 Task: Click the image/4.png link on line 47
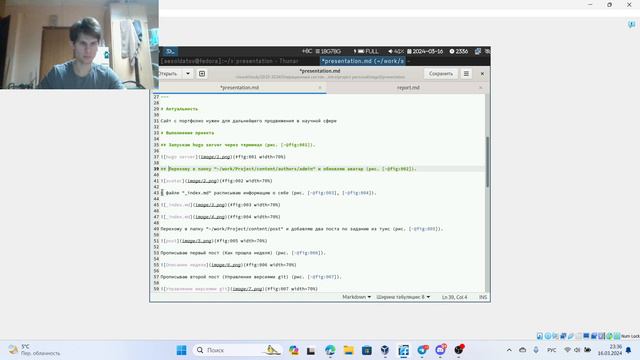click(x=210, y=217)
